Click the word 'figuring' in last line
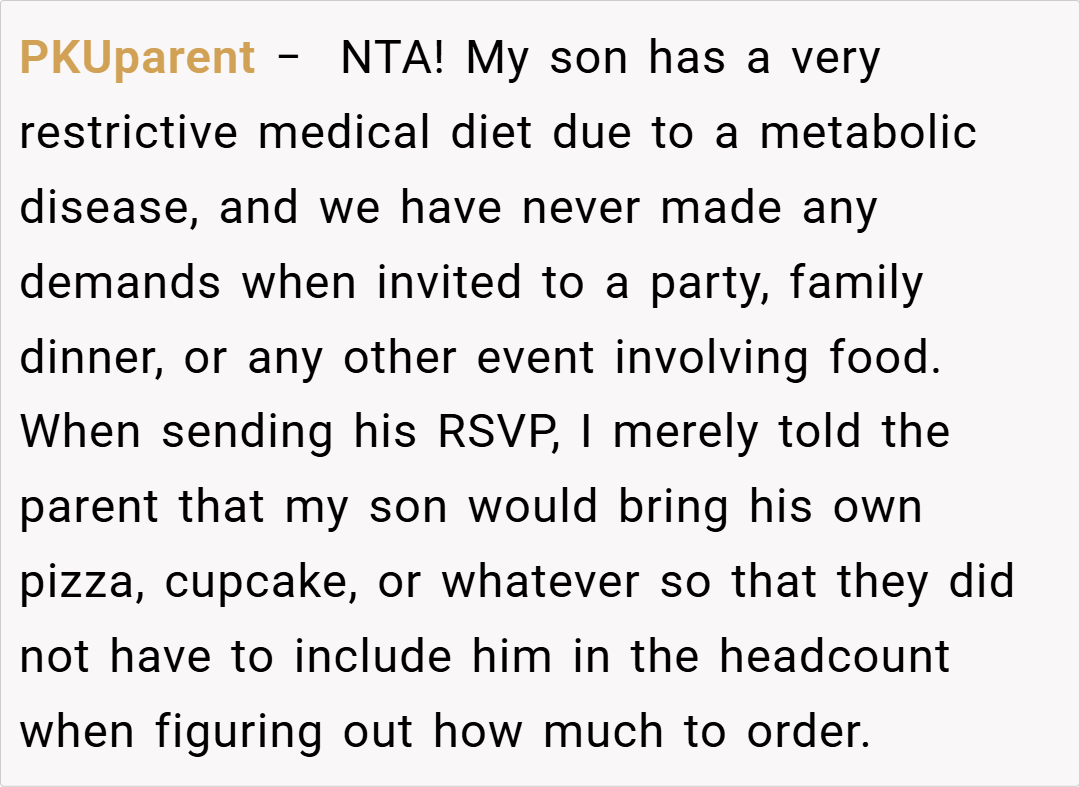 [x=238, y=732]
